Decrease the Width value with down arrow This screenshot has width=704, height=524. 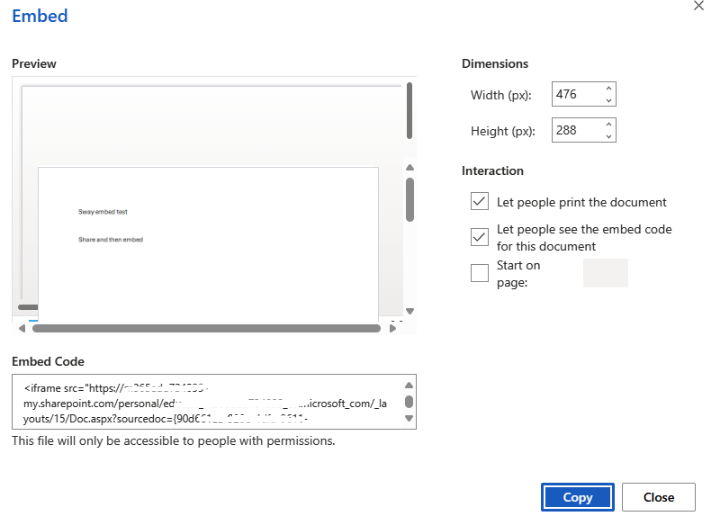608,100
